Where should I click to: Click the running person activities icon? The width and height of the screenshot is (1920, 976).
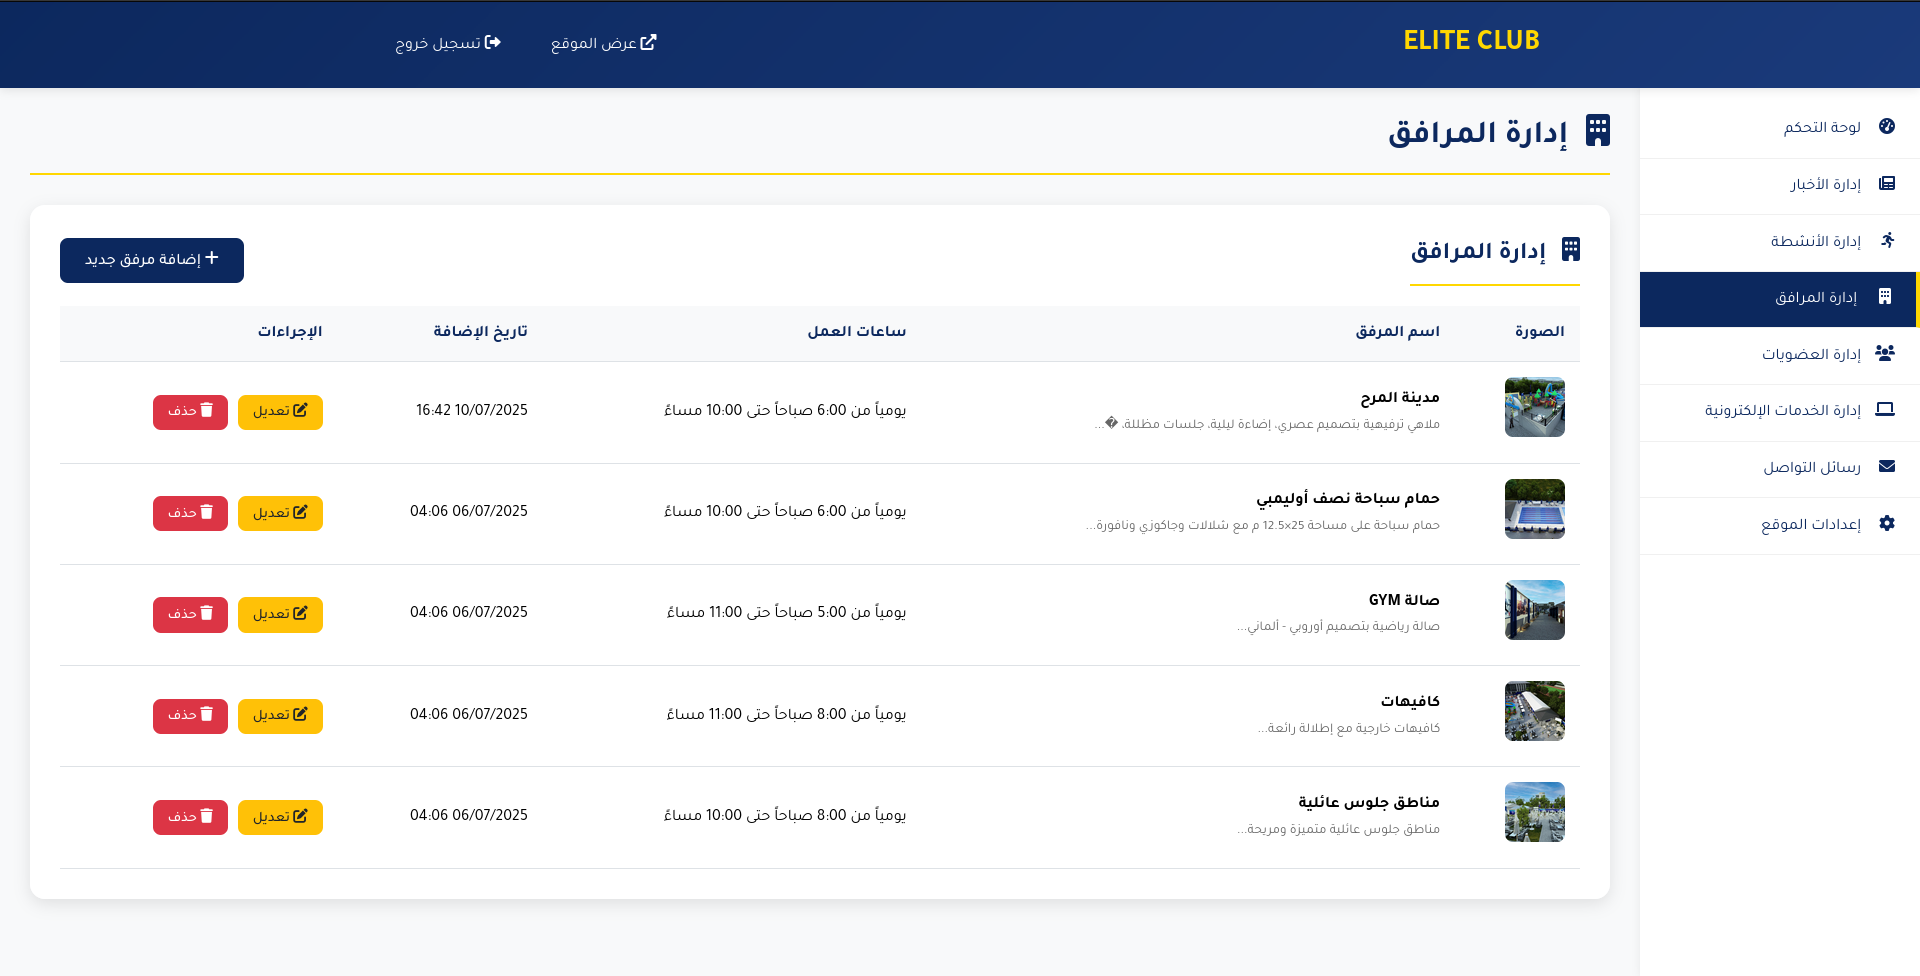1887,240
